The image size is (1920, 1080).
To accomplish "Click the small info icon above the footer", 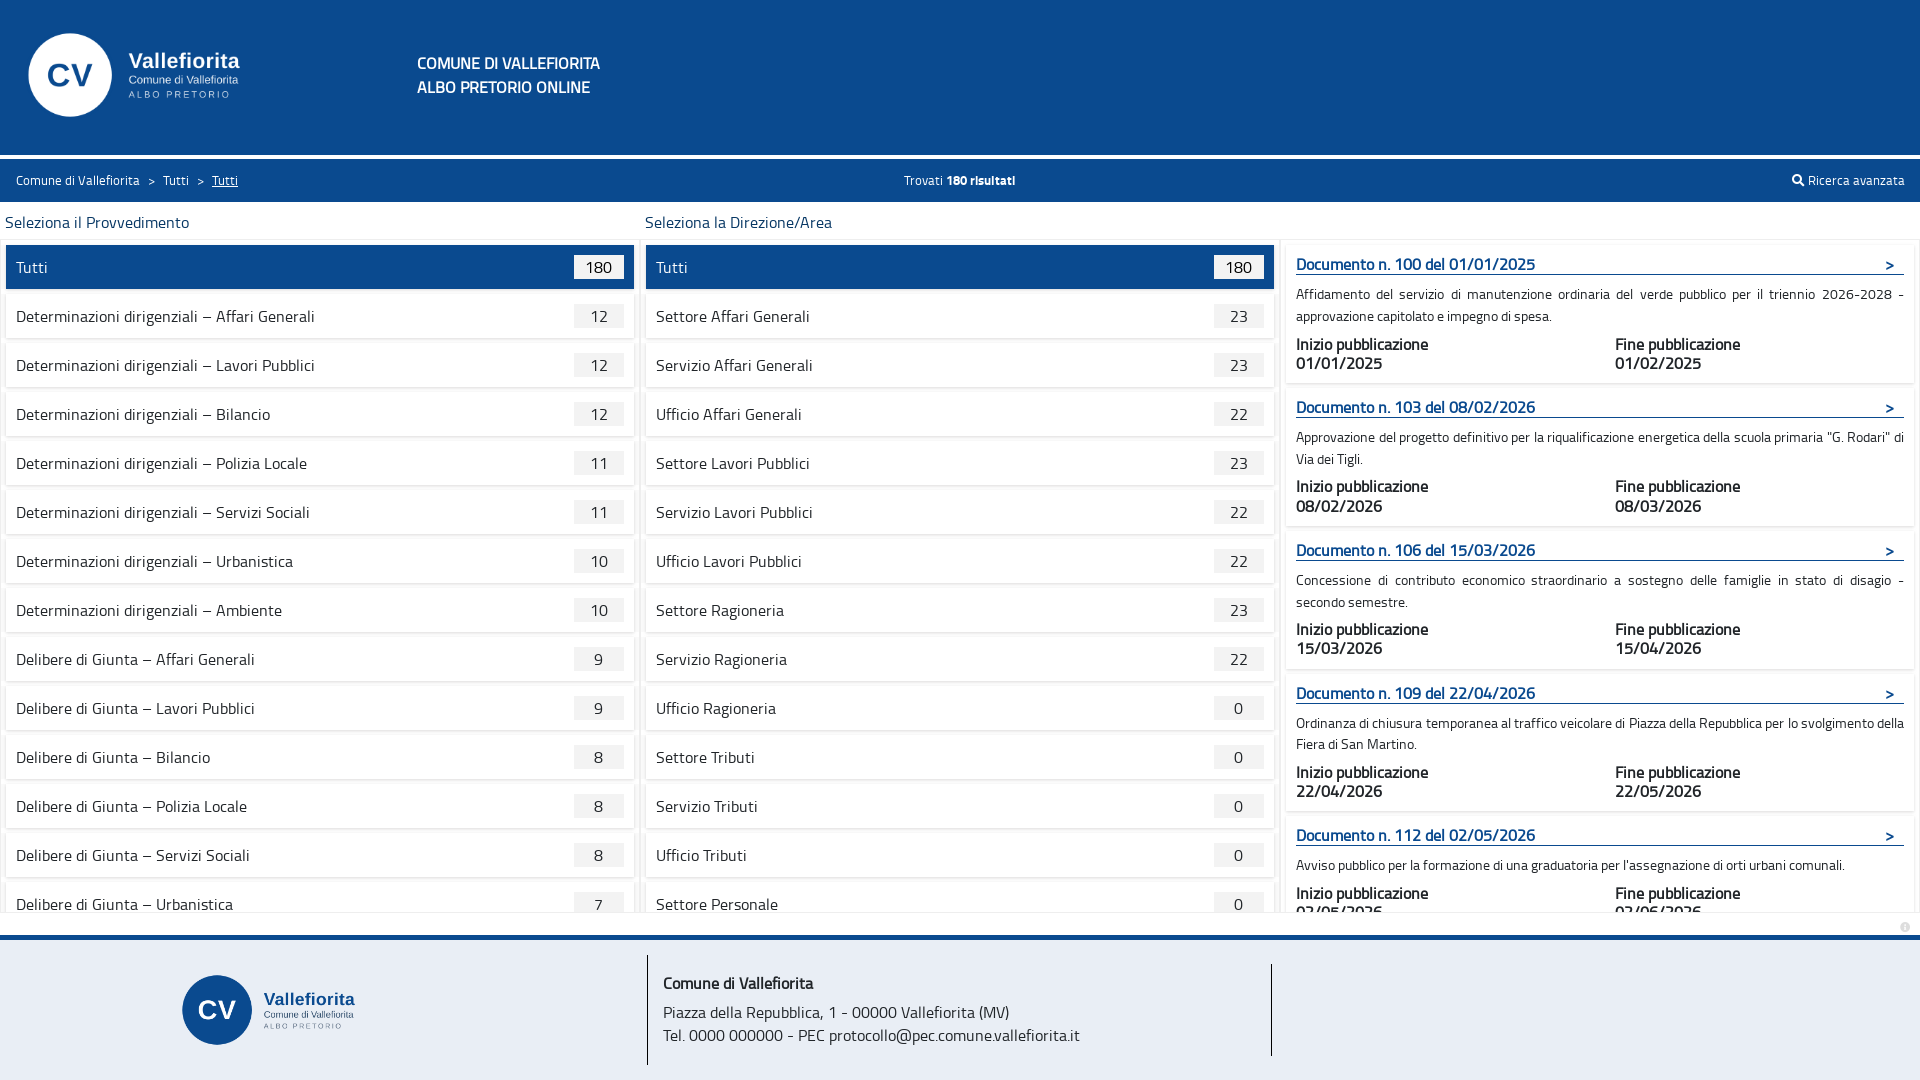I will [1905, 927].
